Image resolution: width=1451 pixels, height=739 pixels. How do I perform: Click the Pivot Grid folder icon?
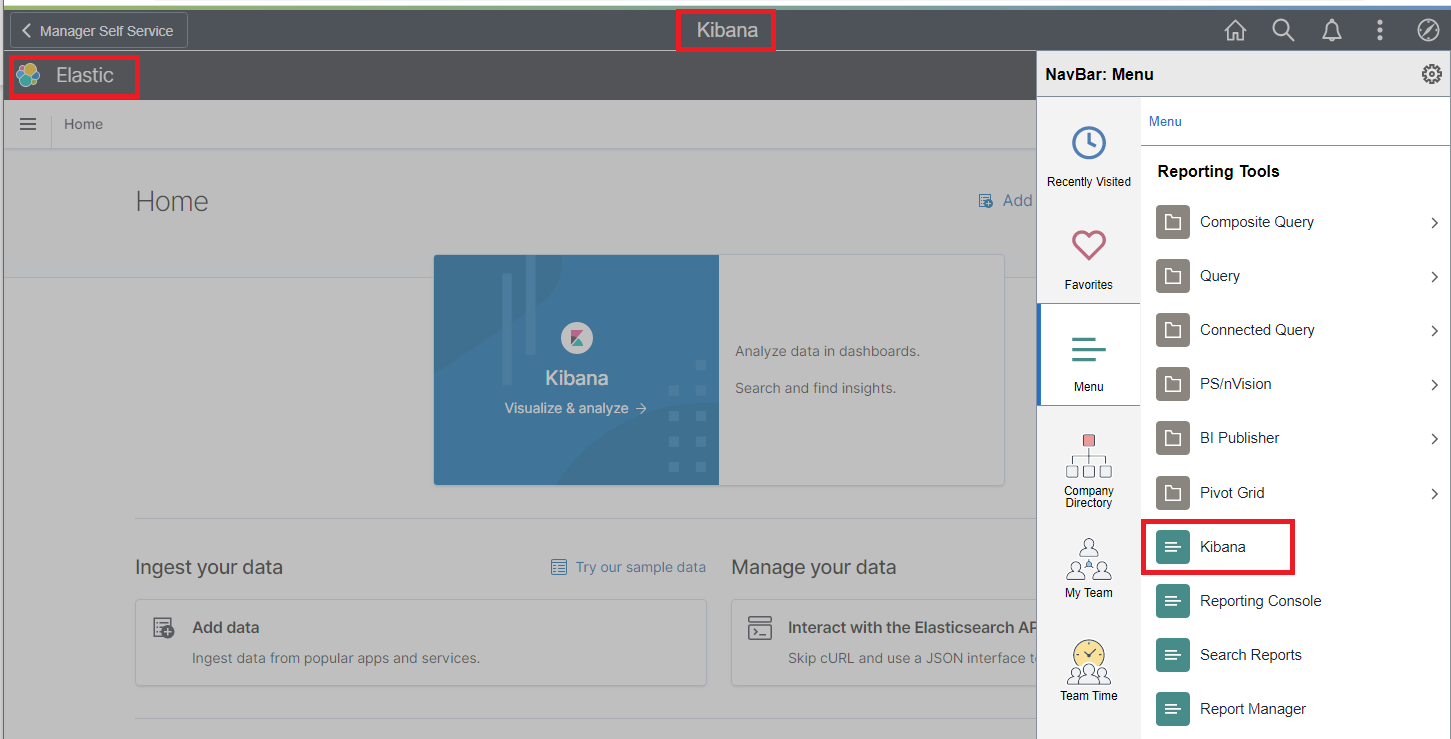click(1173, 493)
